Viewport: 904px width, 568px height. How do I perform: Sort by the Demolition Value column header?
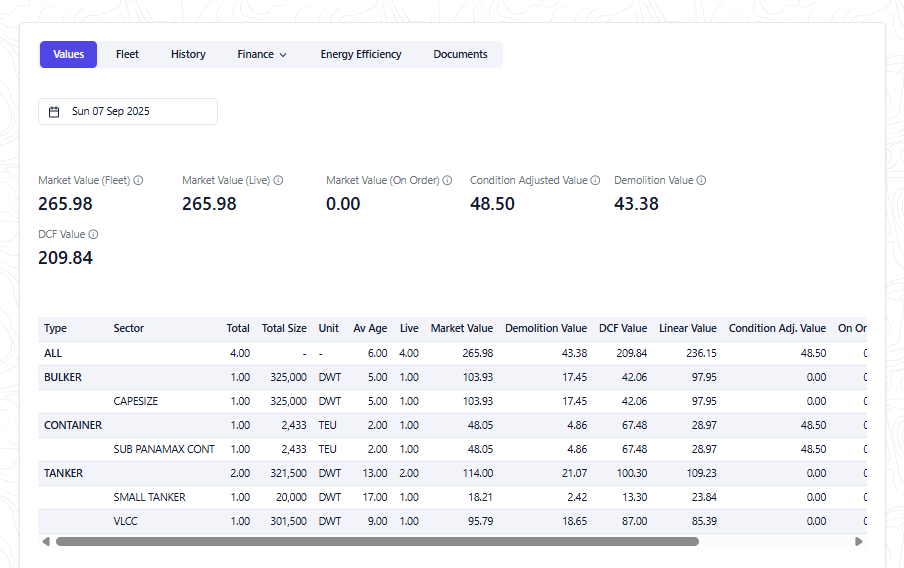point(545,328)
